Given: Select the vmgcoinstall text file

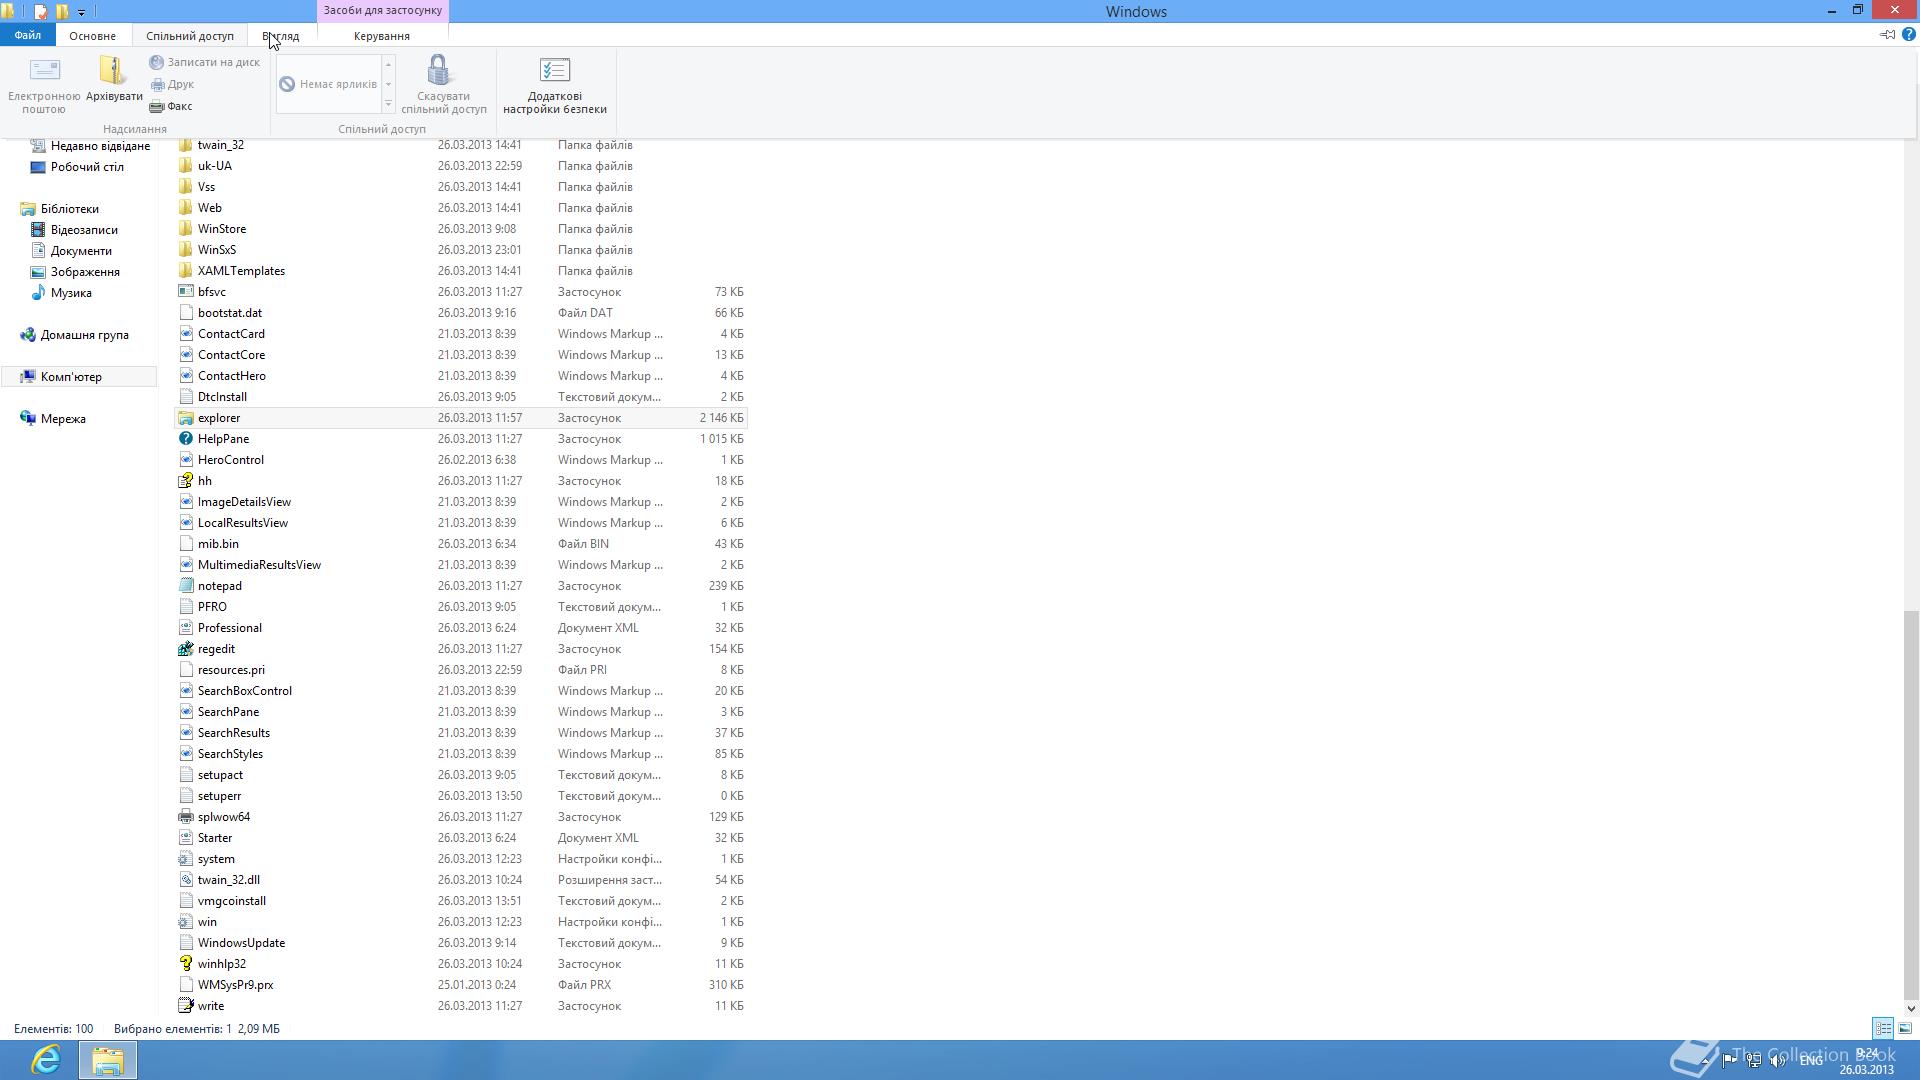Looking at the screenshot, I should tap(232, 901).
